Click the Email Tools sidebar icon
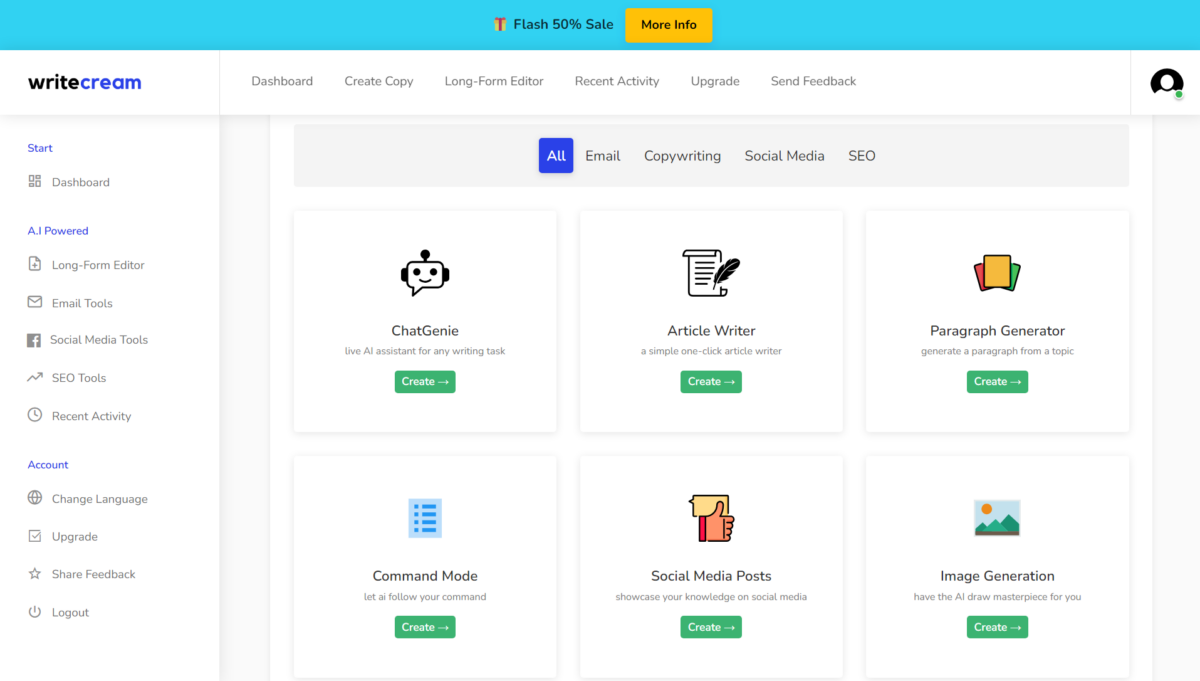 point(34,302)
